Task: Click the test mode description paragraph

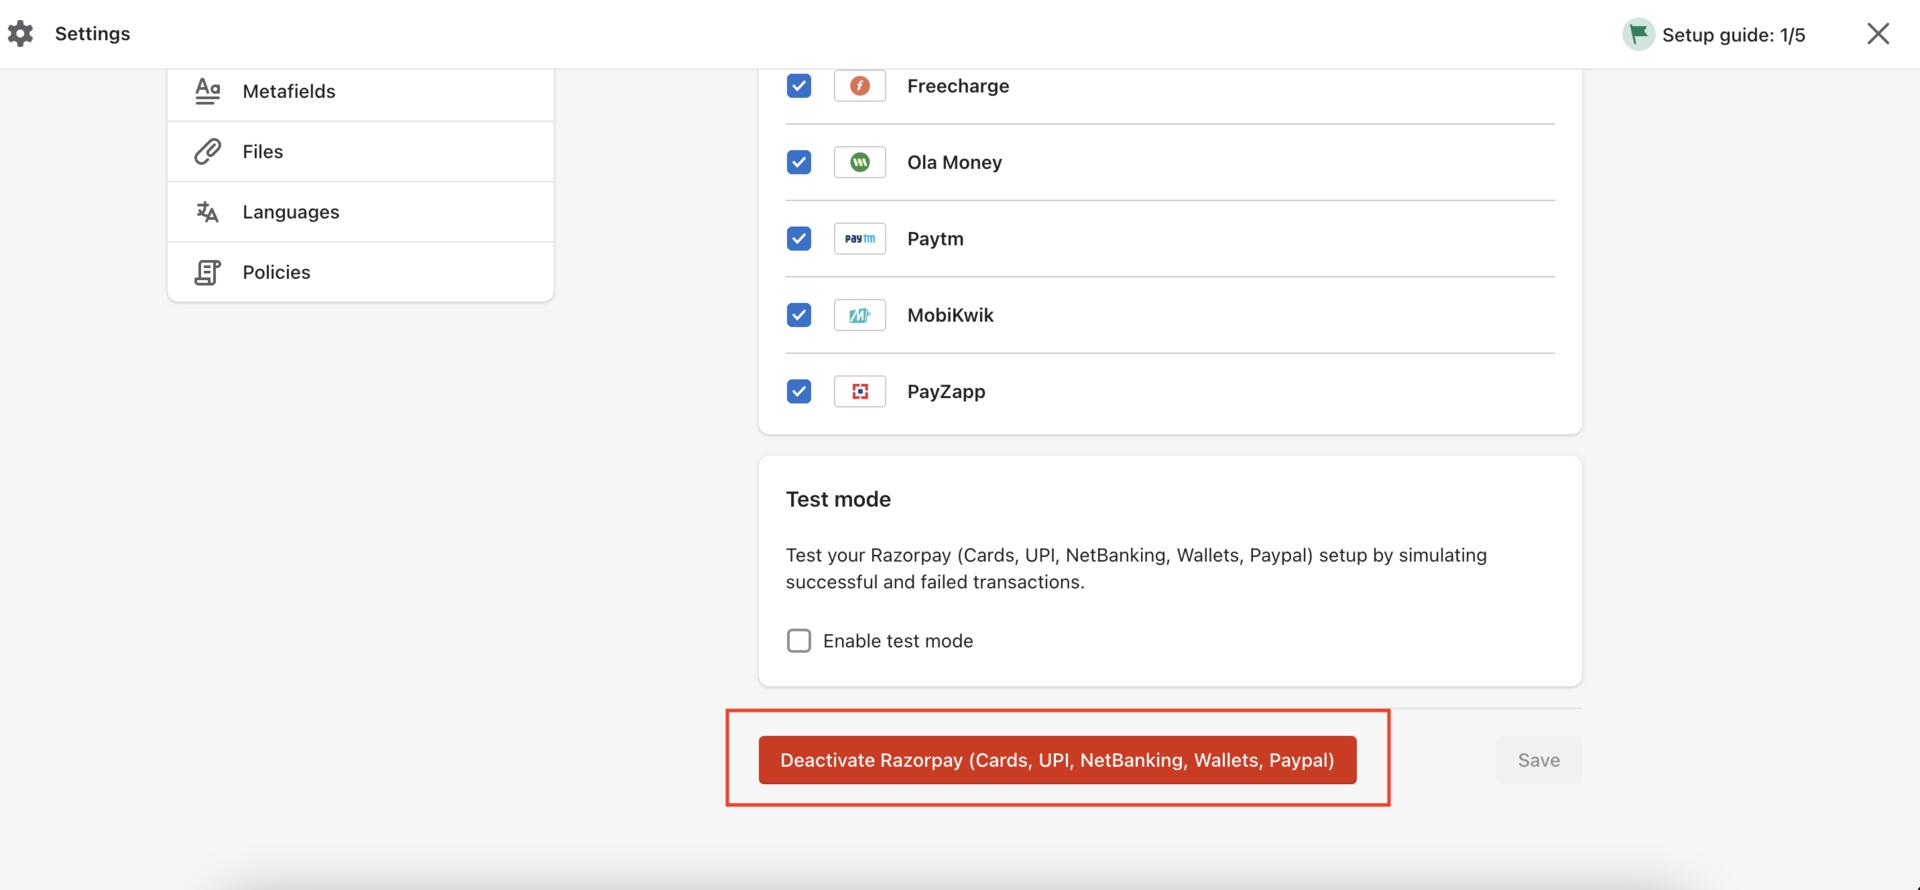Action: 1136,568
